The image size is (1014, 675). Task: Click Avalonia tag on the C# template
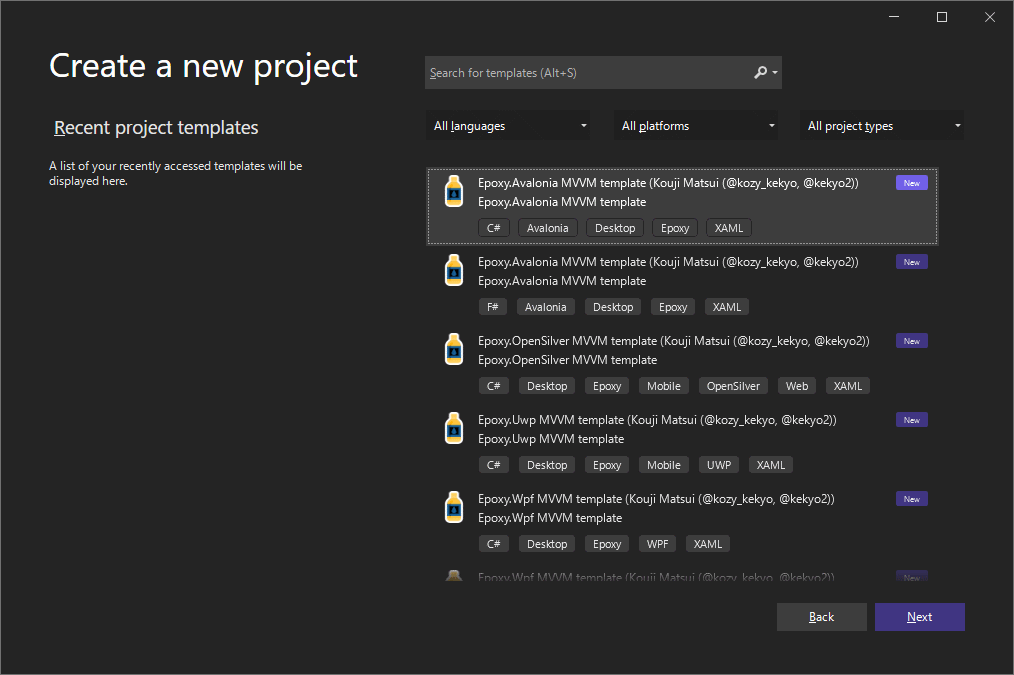pos(547,228)
